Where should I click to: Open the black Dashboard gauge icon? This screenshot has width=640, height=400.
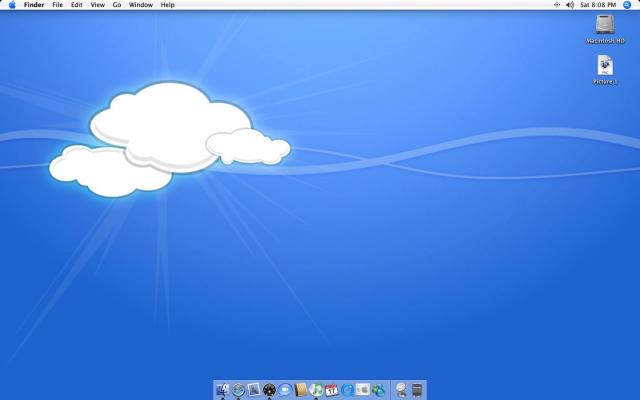point(269,390)
